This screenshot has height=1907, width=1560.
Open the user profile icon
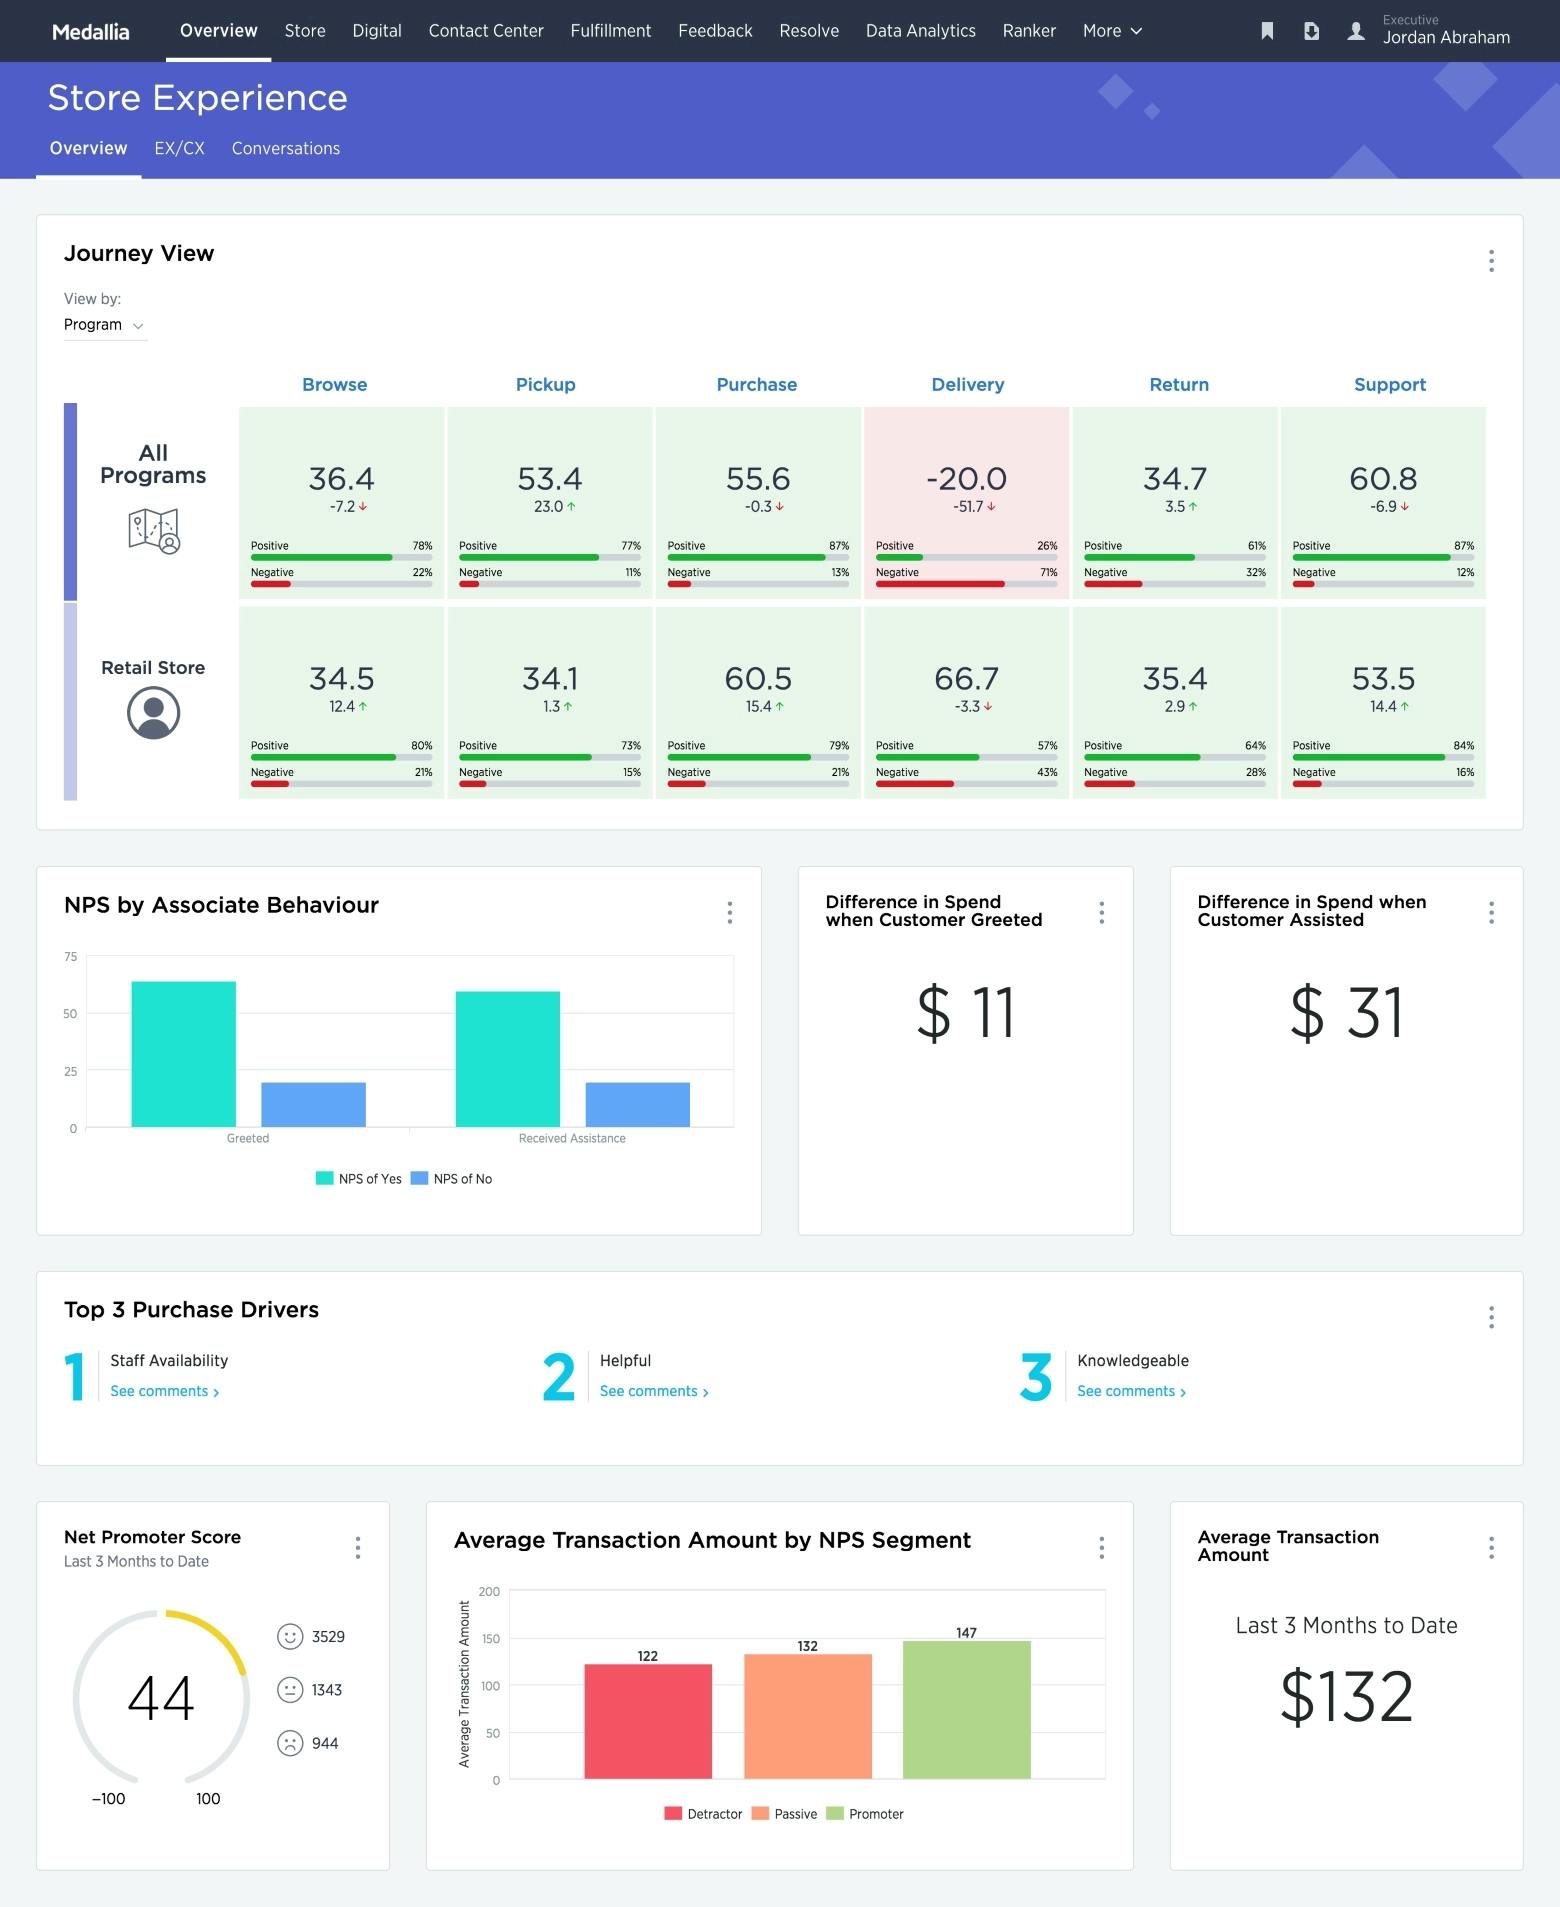1356,31
